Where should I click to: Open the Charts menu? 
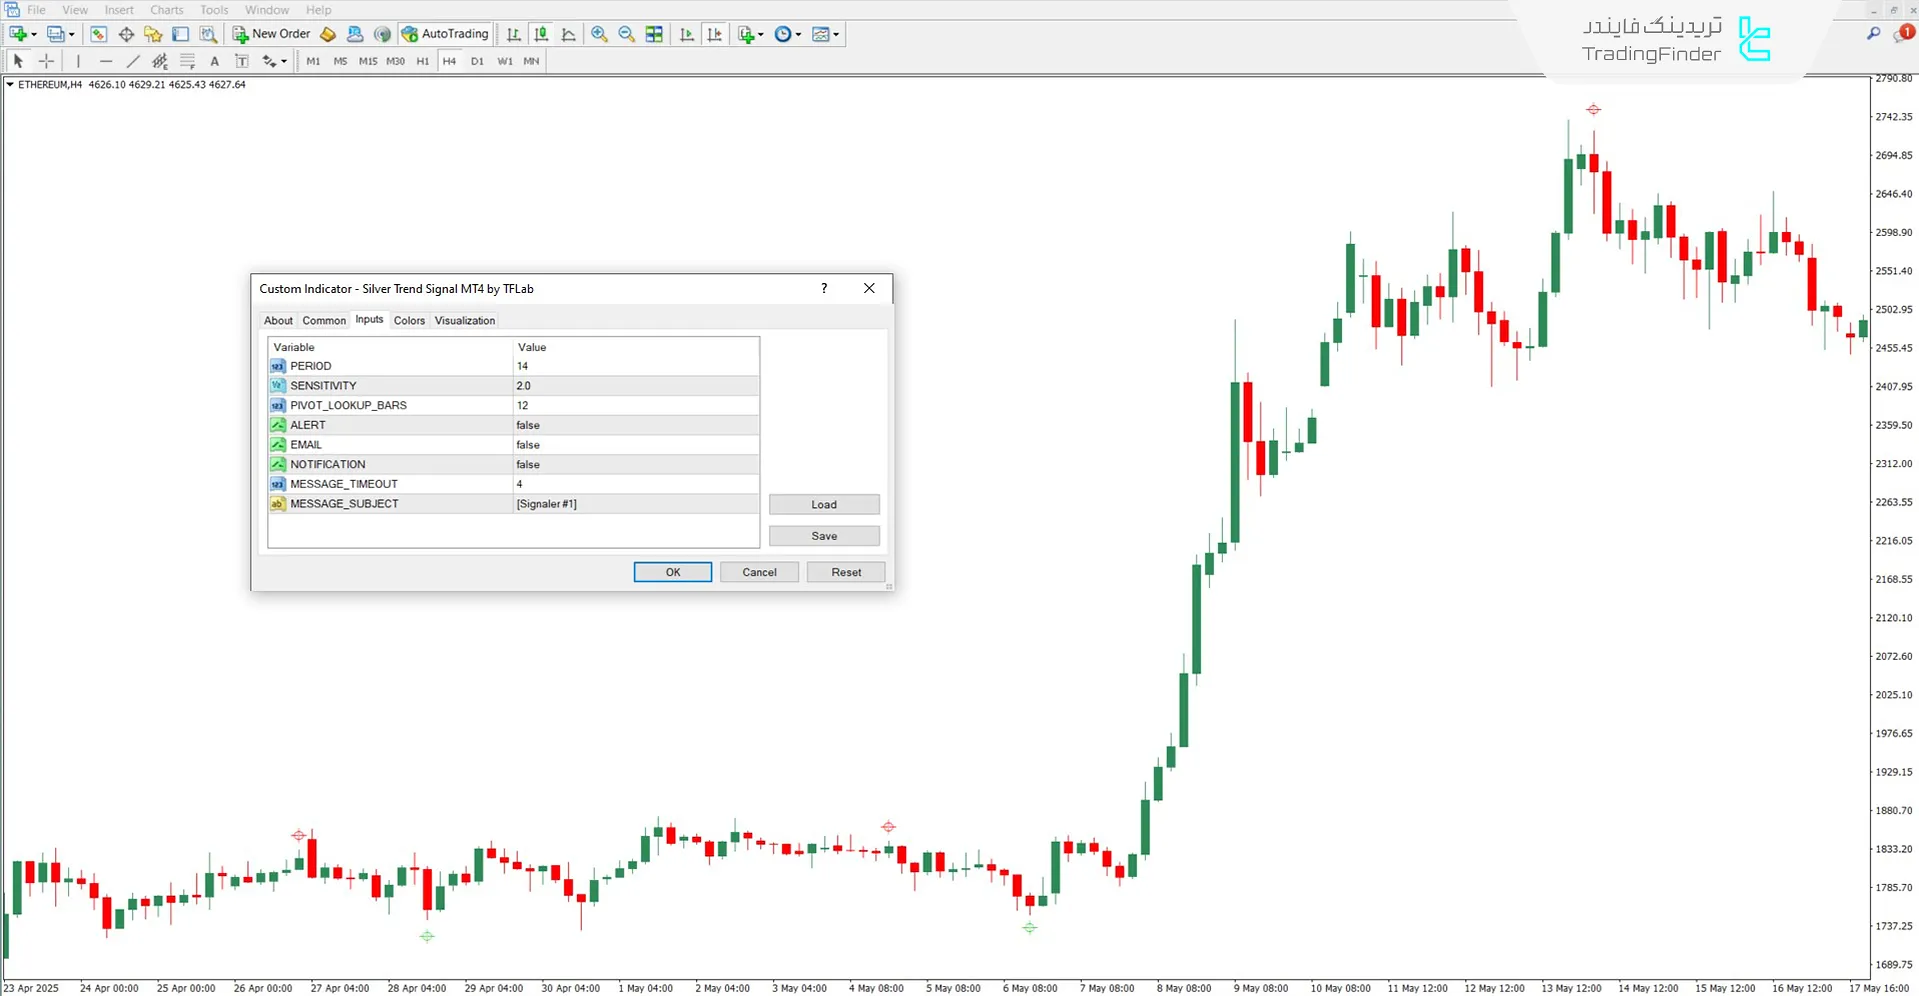[166, 9]
